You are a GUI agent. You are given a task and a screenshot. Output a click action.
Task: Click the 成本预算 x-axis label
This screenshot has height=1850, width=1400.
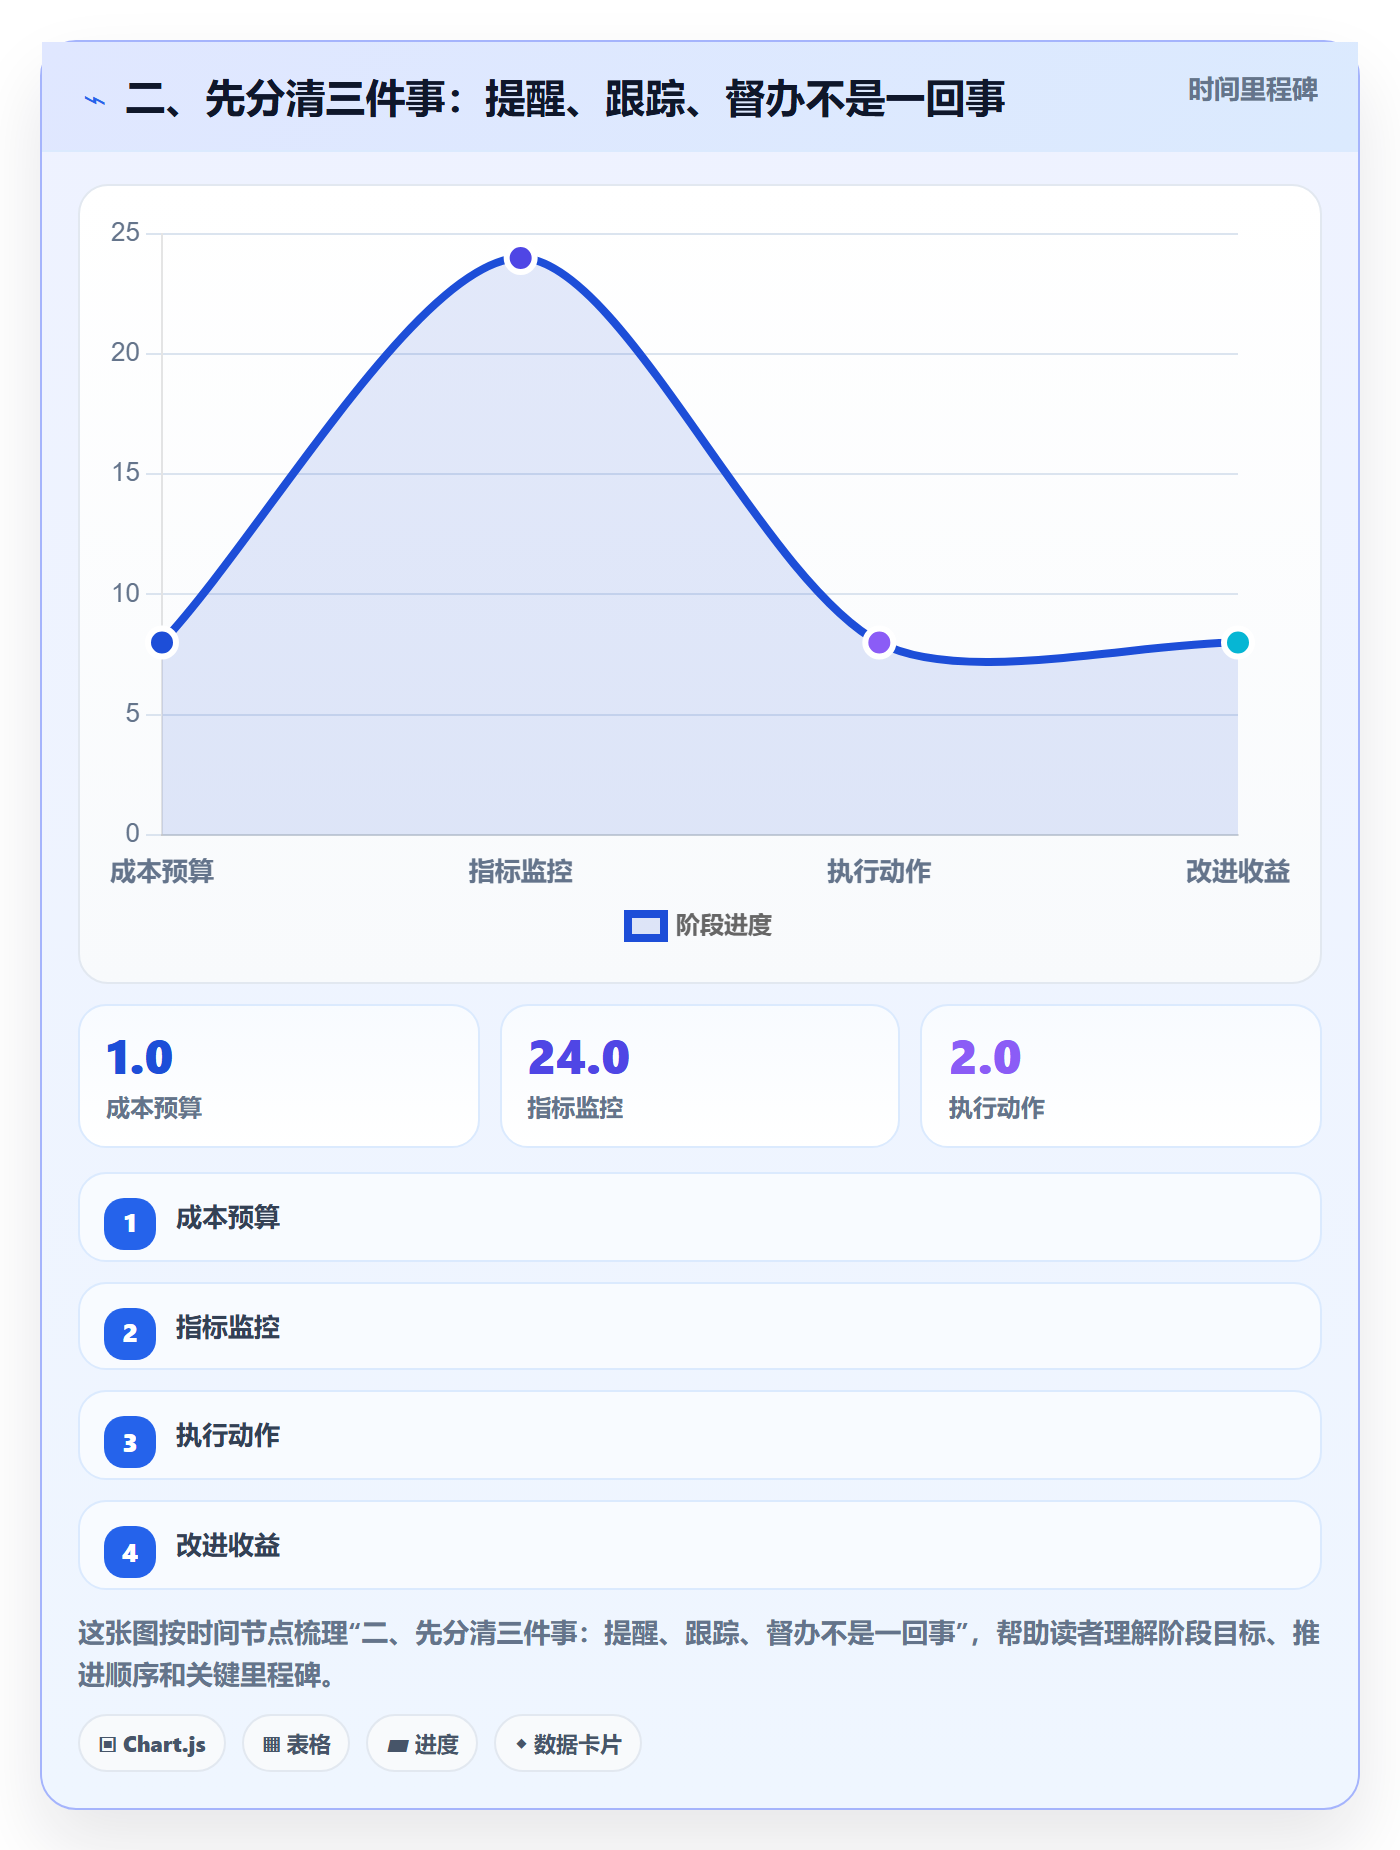(x=162, y=872)
